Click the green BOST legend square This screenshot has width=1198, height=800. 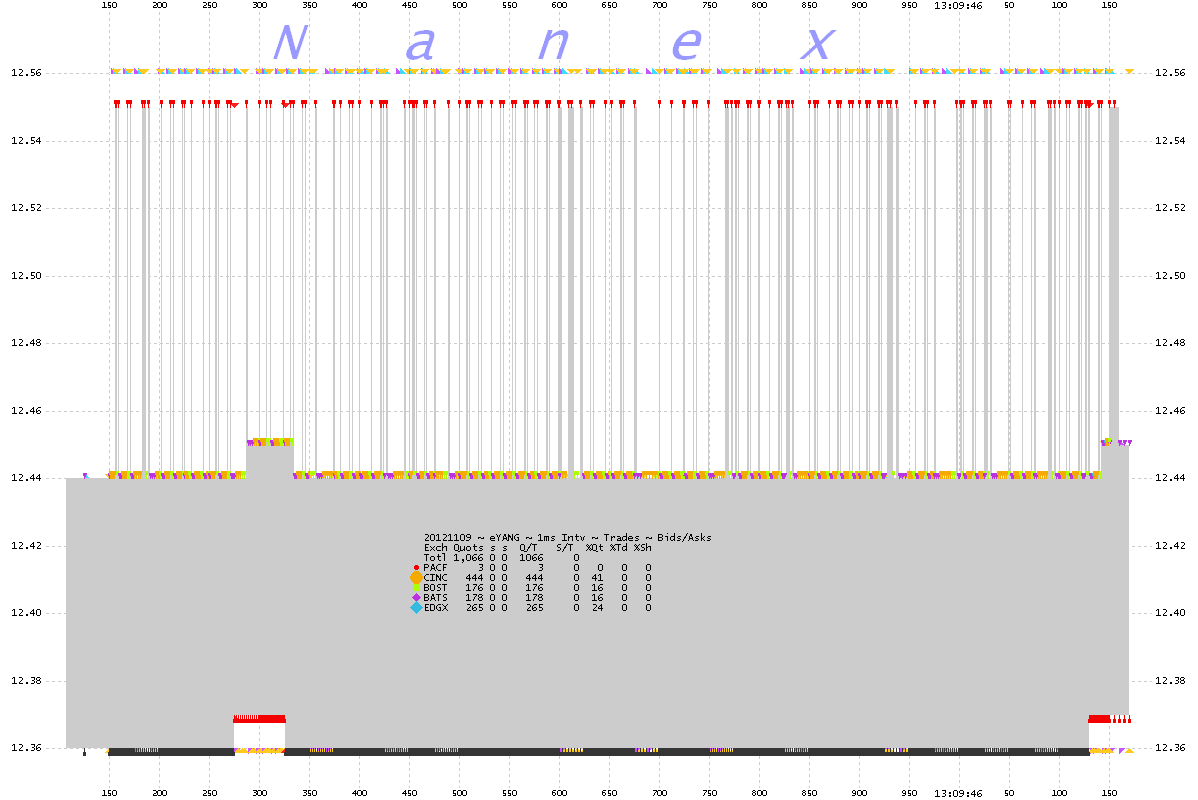(x=416, y=588)
